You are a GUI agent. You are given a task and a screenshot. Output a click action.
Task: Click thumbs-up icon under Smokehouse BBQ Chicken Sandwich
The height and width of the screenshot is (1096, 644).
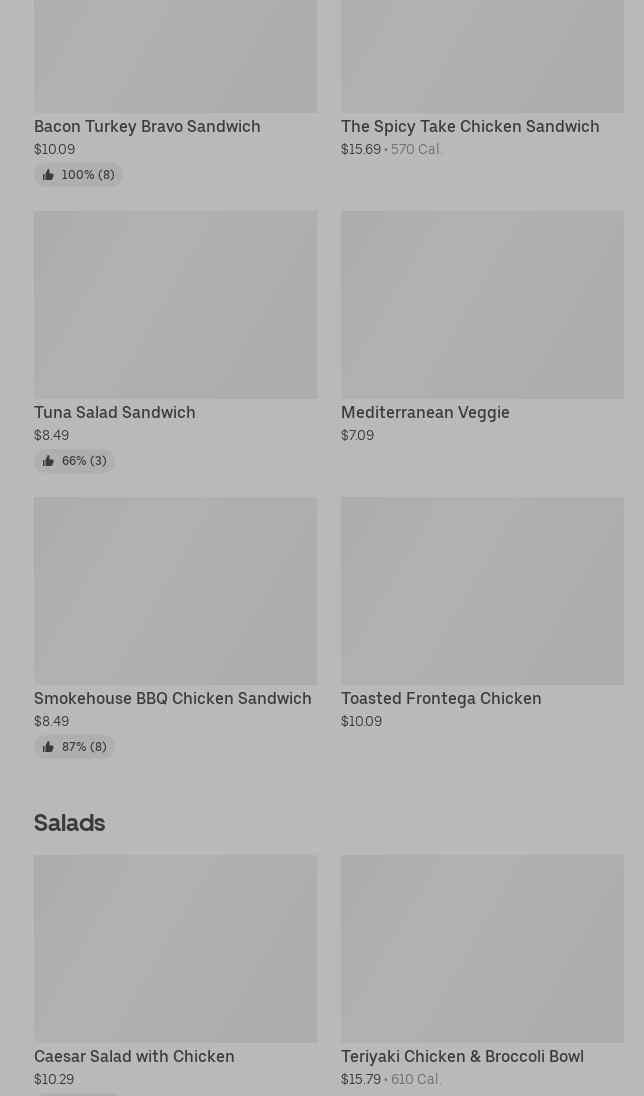(x=48, y=747)
